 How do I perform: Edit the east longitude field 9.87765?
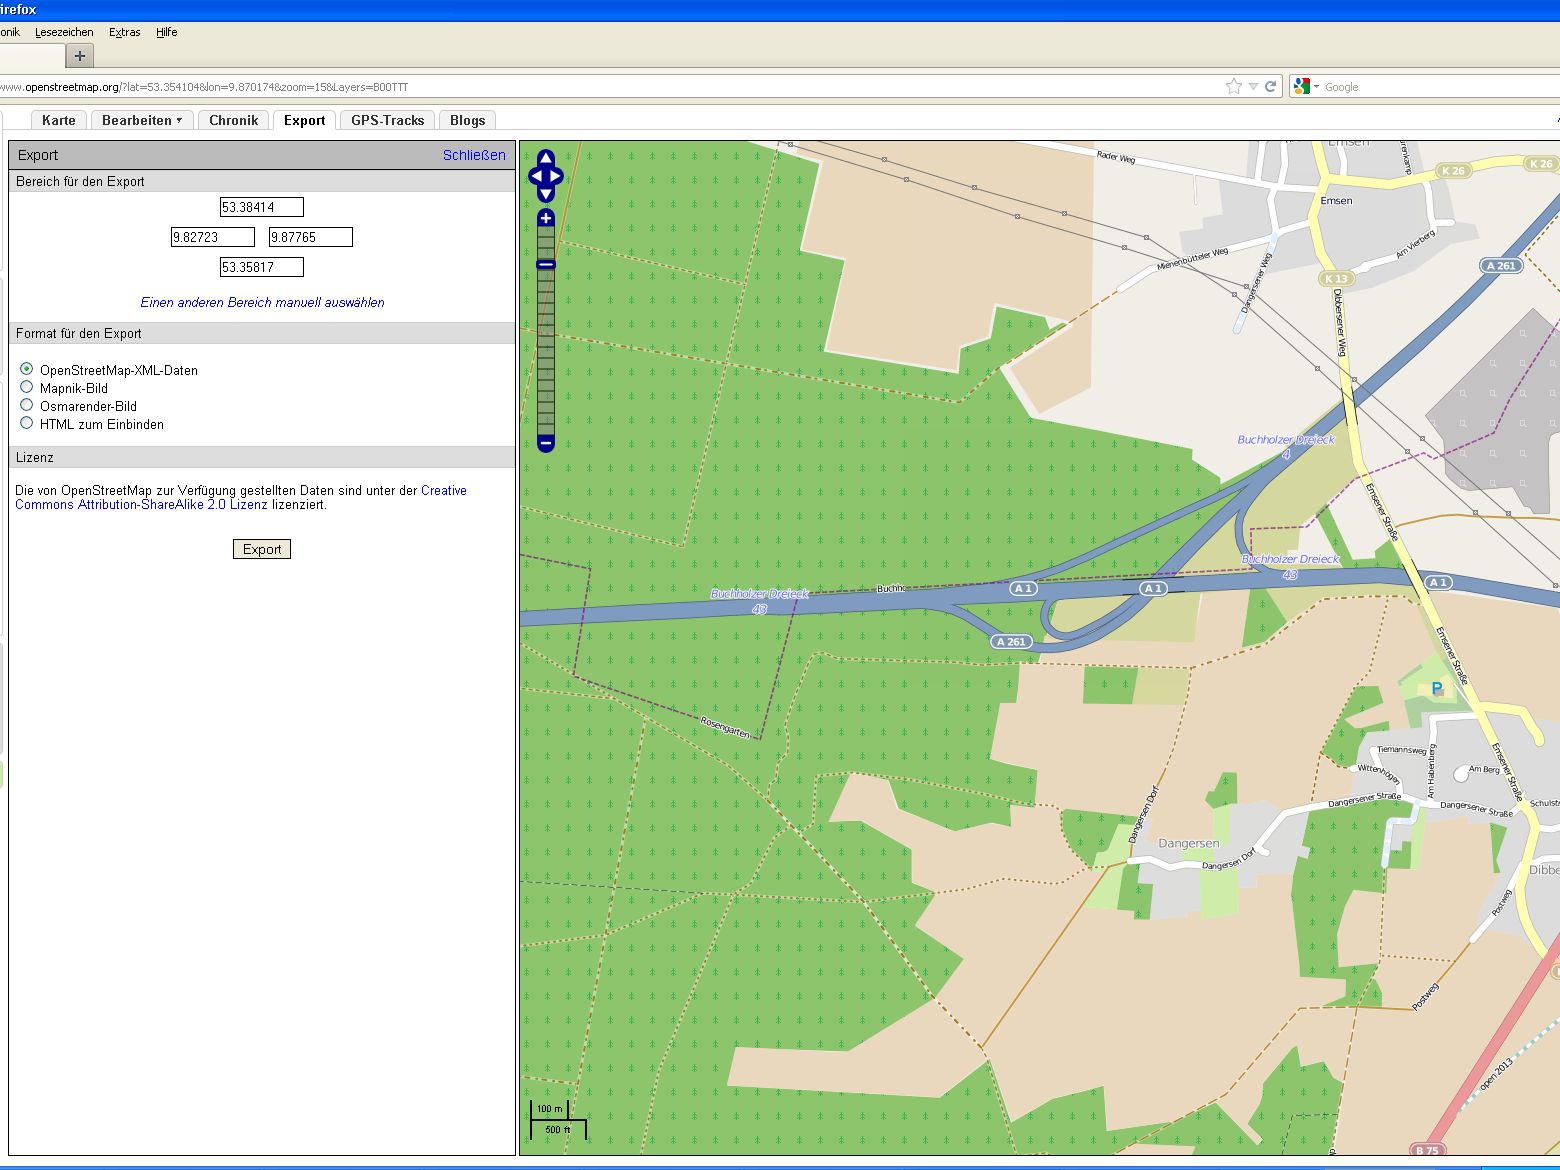click(x=311, y=237)
